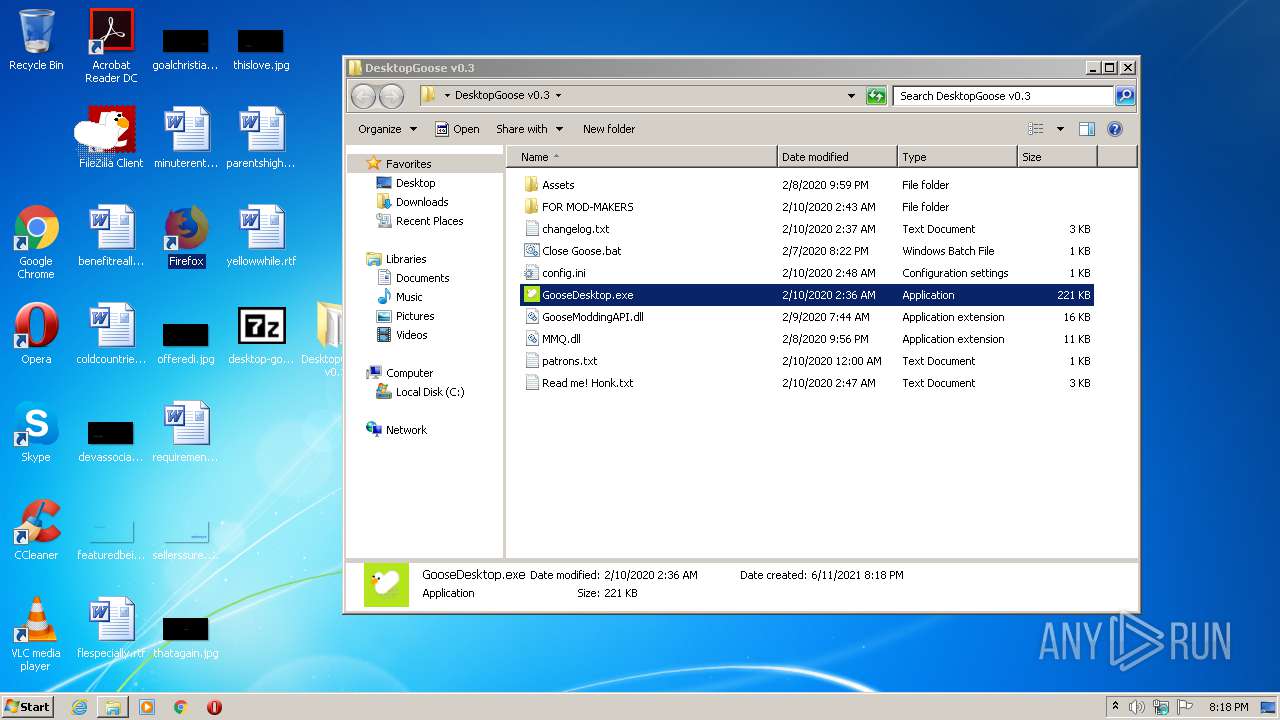Open Internet Explorer from taskbar
Viewport: 1280px width, 720px height.
[x=79, y=707]
